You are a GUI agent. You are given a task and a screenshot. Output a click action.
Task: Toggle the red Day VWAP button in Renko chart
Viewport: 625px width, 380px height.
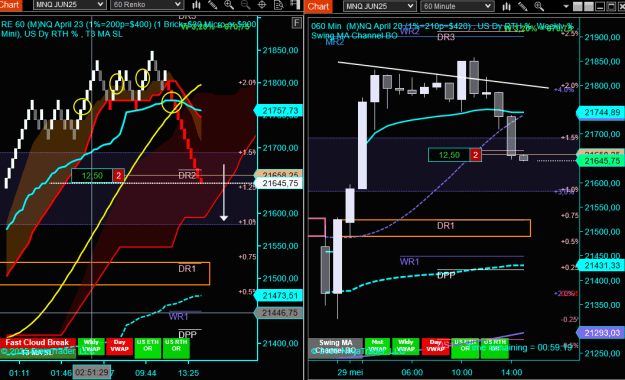[119, 346]
